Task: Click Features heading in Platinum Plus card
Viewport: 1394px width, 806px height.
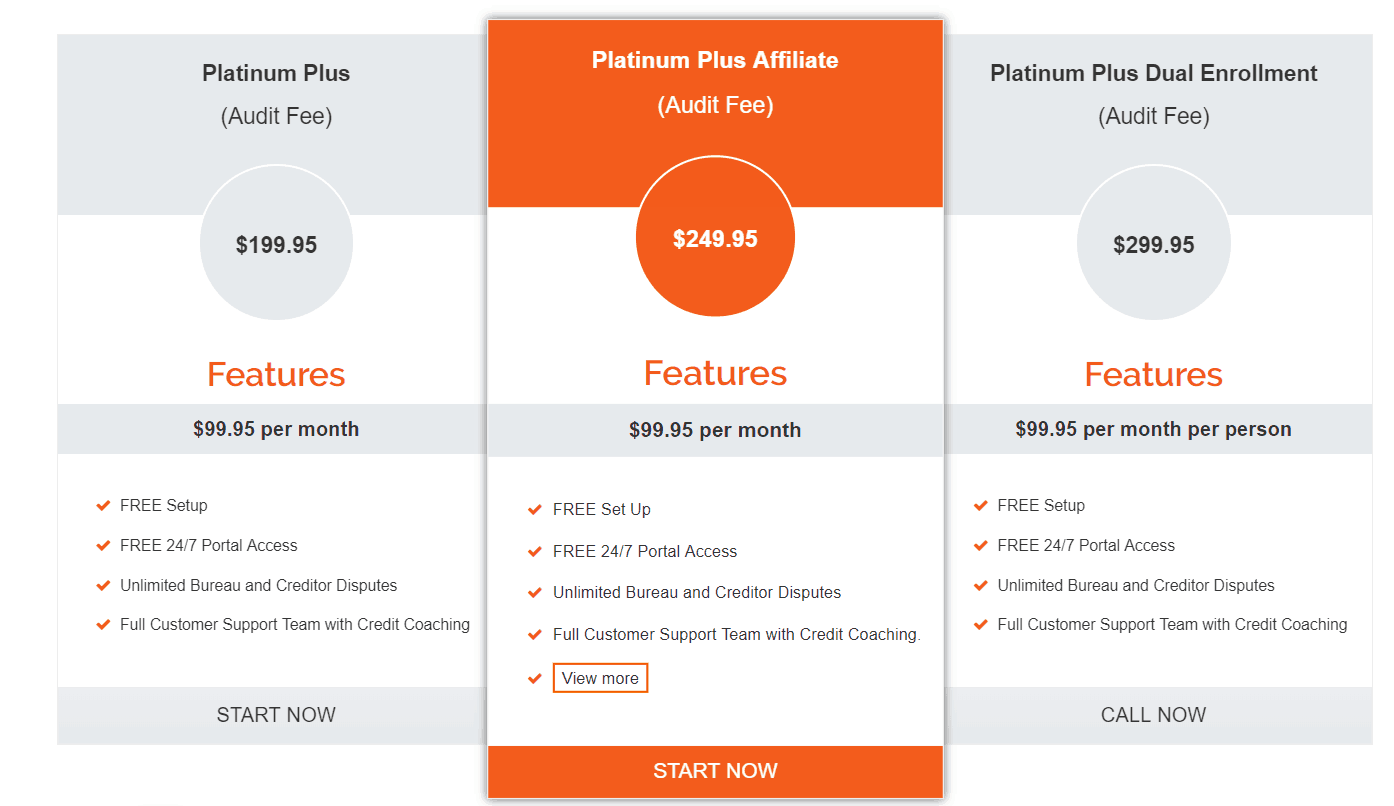Action: (276, 374)
